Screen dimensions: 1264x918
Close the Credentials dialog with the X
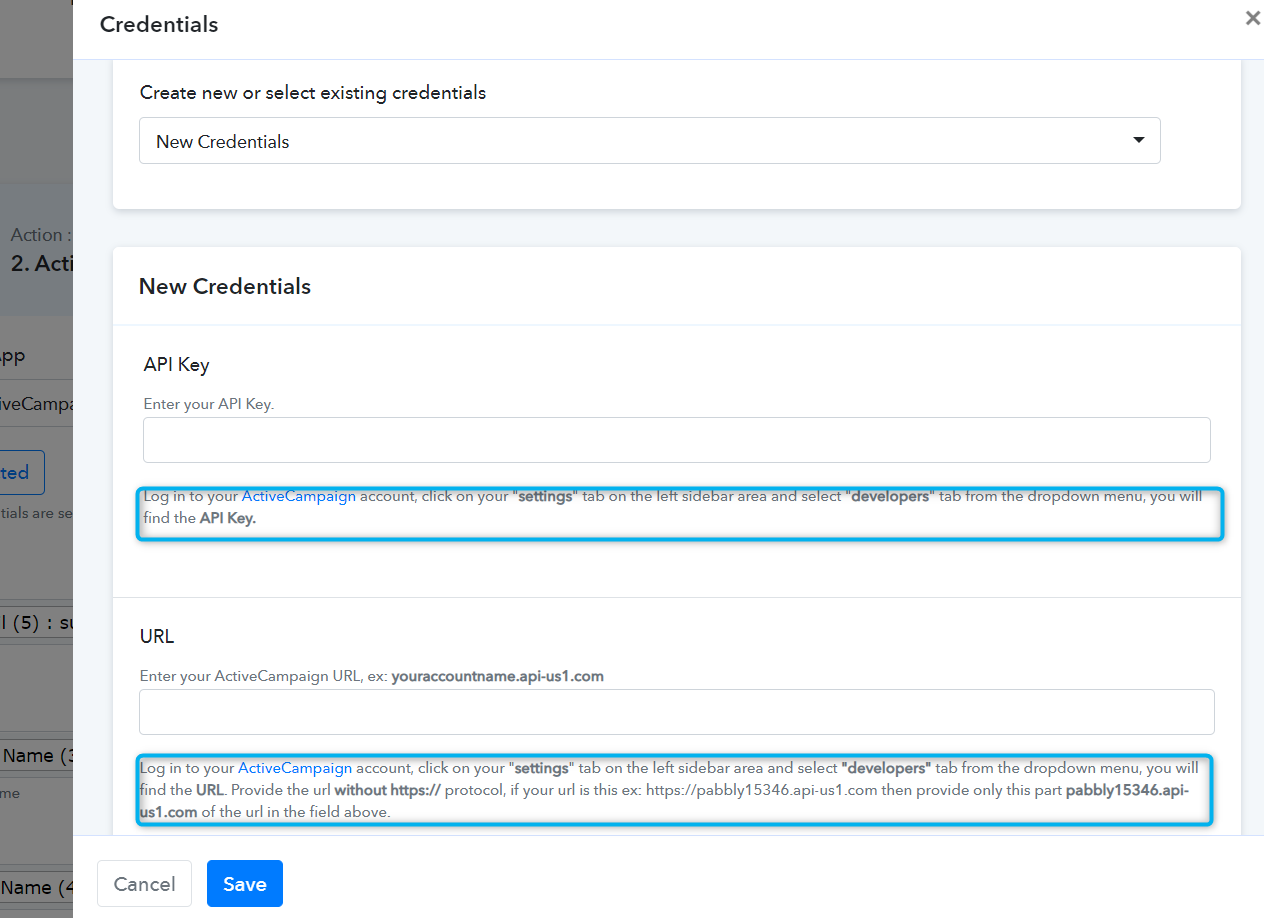pyautogui.click(x=1252, y=18)
